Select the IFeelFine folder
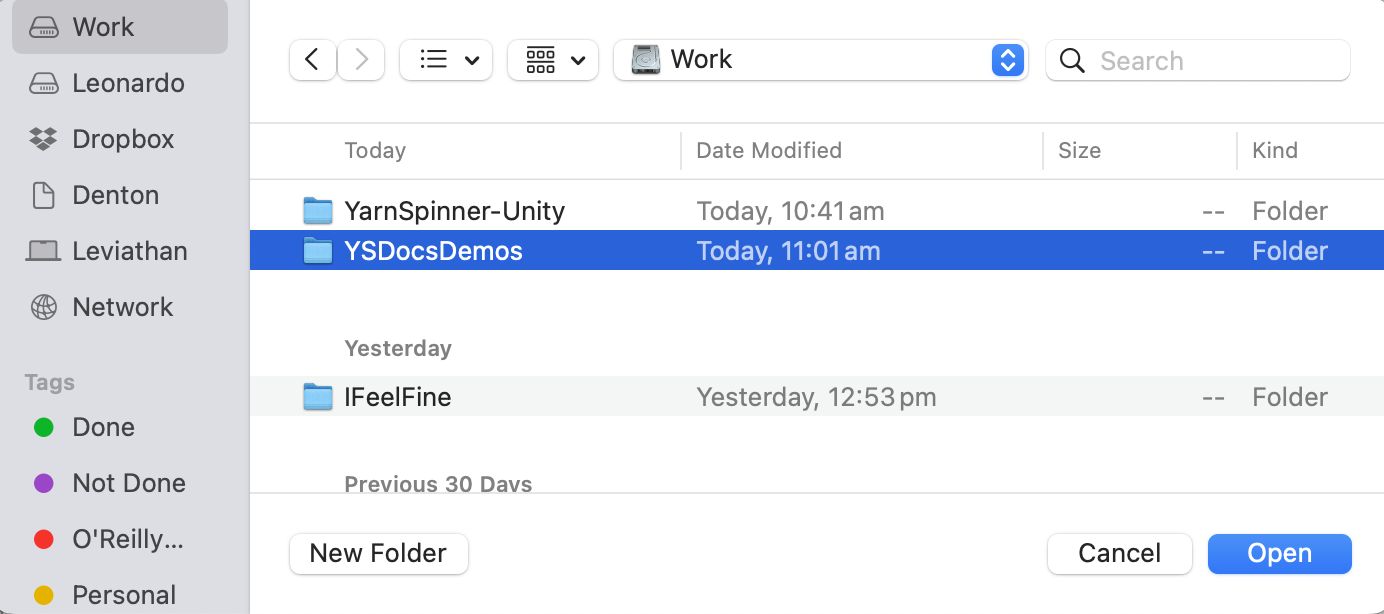Image resolution: width=1384 pixels, height=614 pixels. pos(397,397)
